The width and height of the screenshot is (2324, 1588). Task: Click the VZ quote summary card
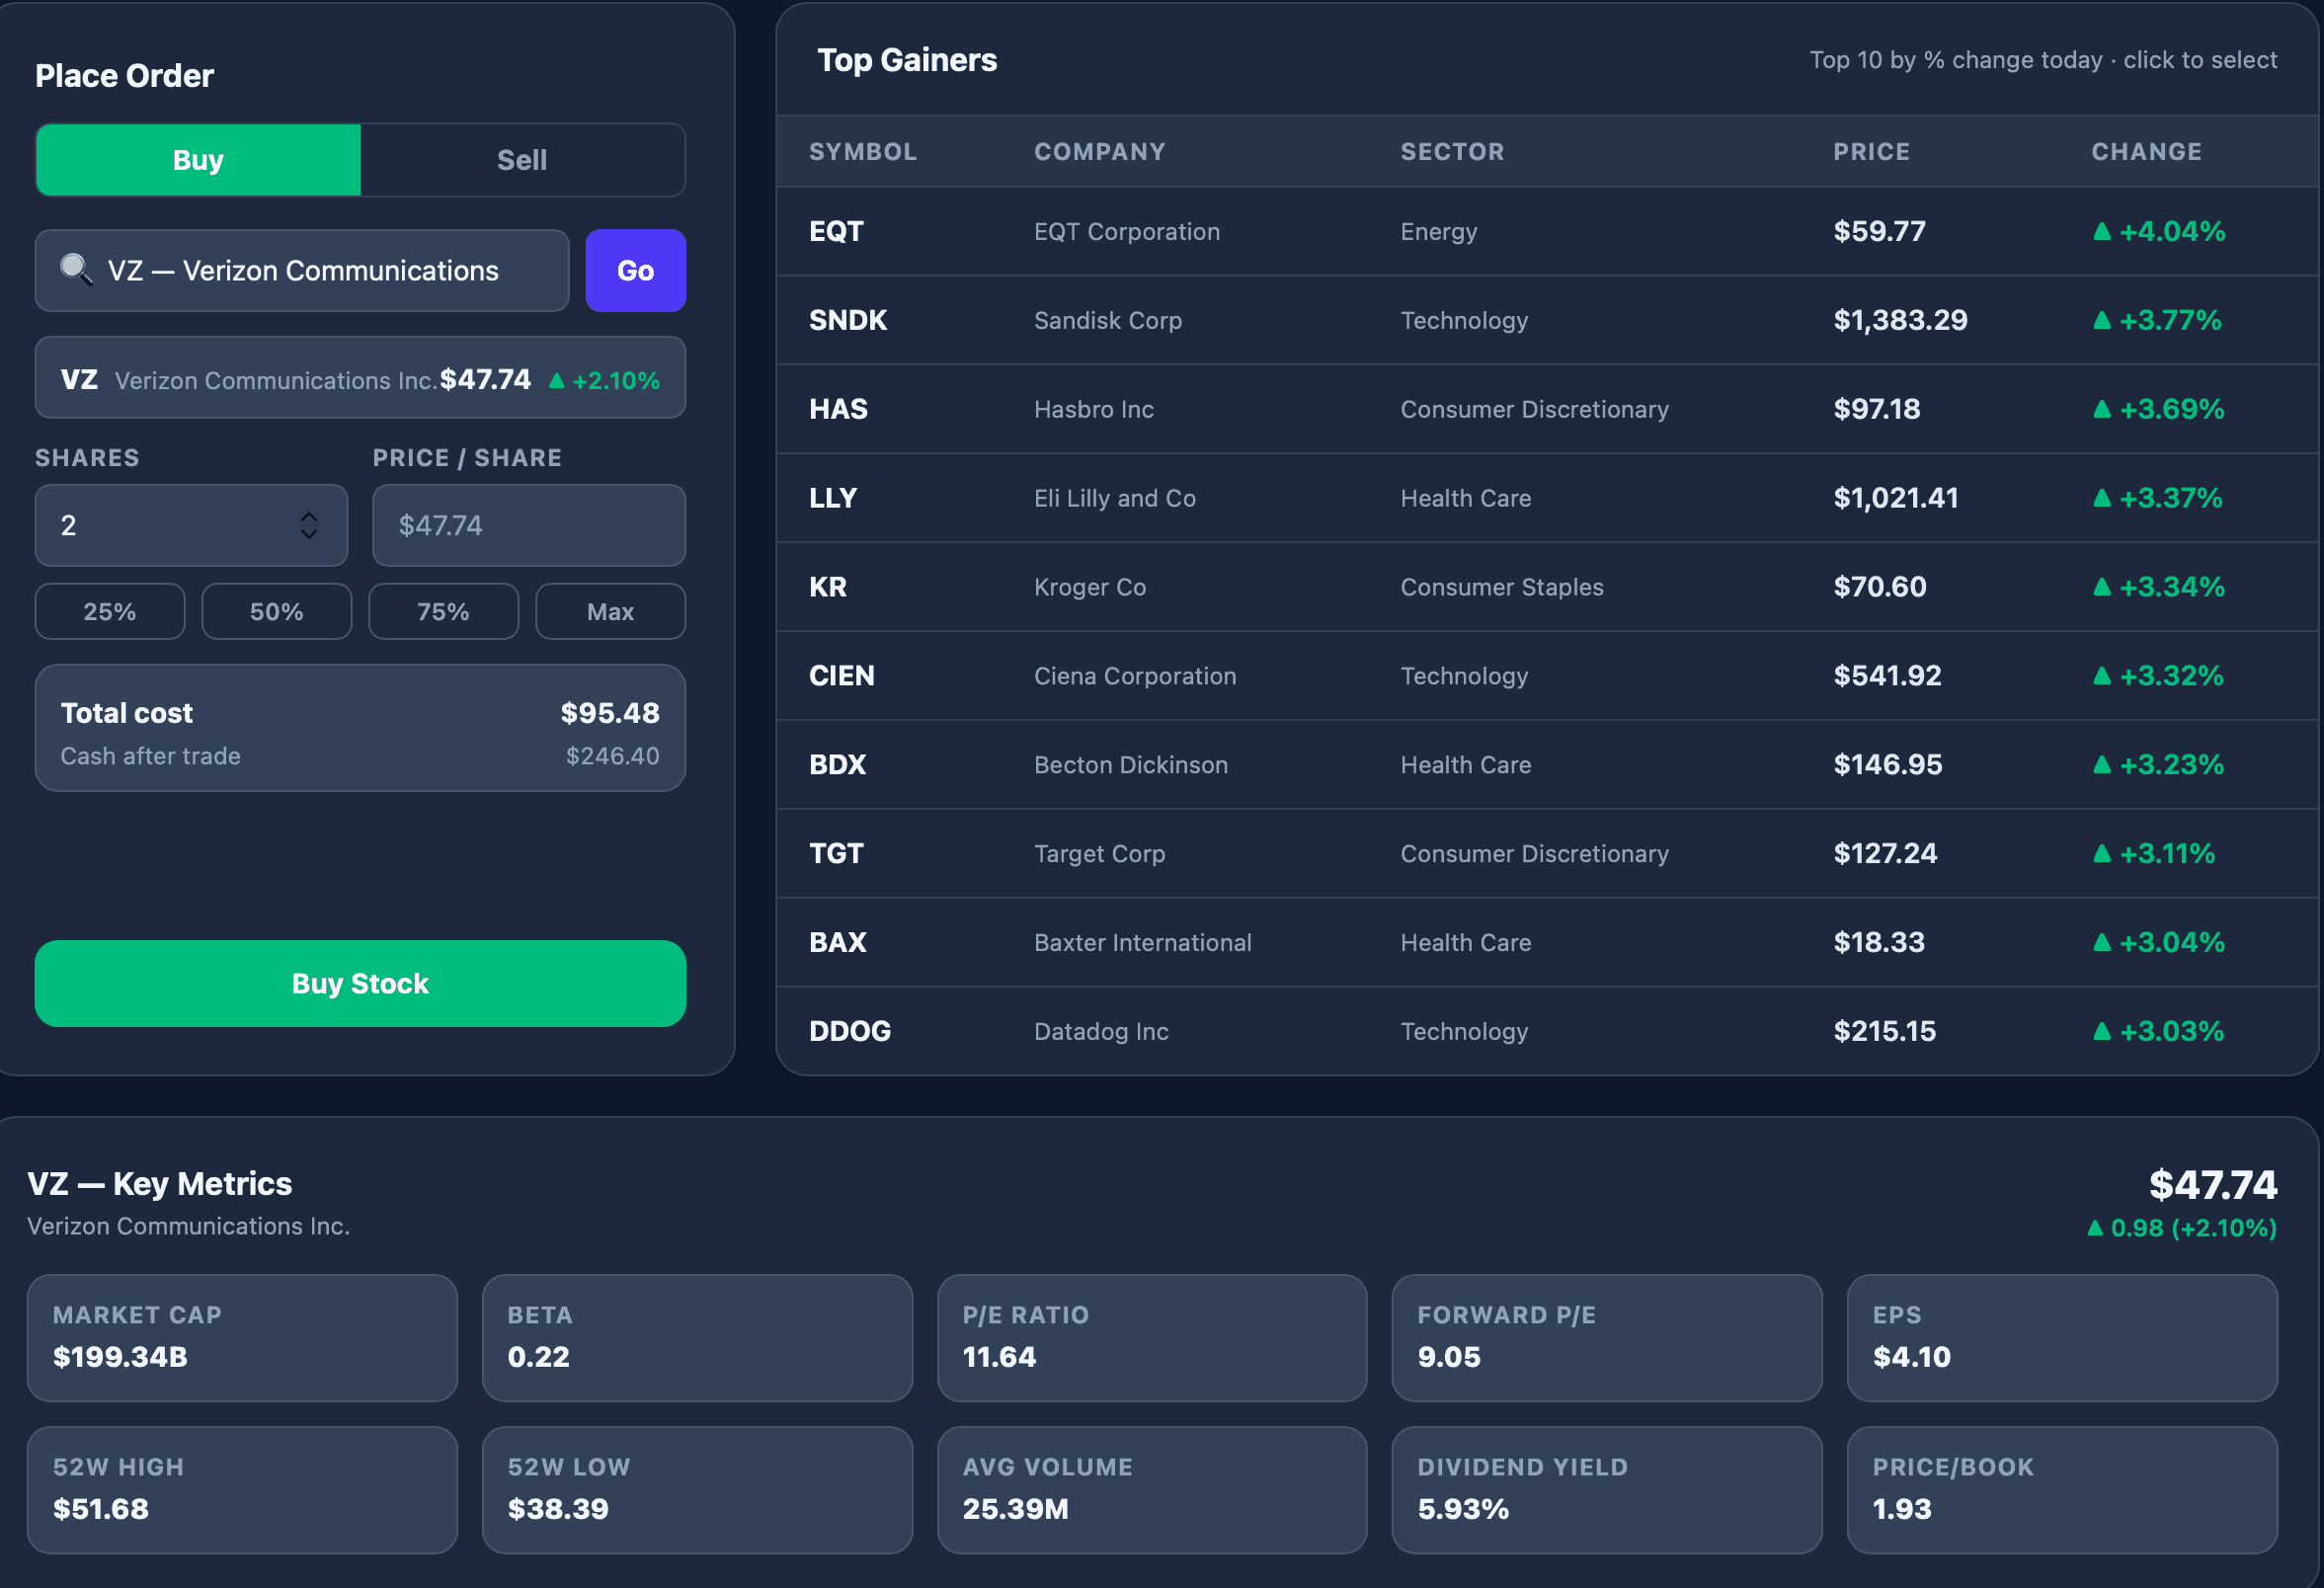pyautogui.click(x=360, y=378)
